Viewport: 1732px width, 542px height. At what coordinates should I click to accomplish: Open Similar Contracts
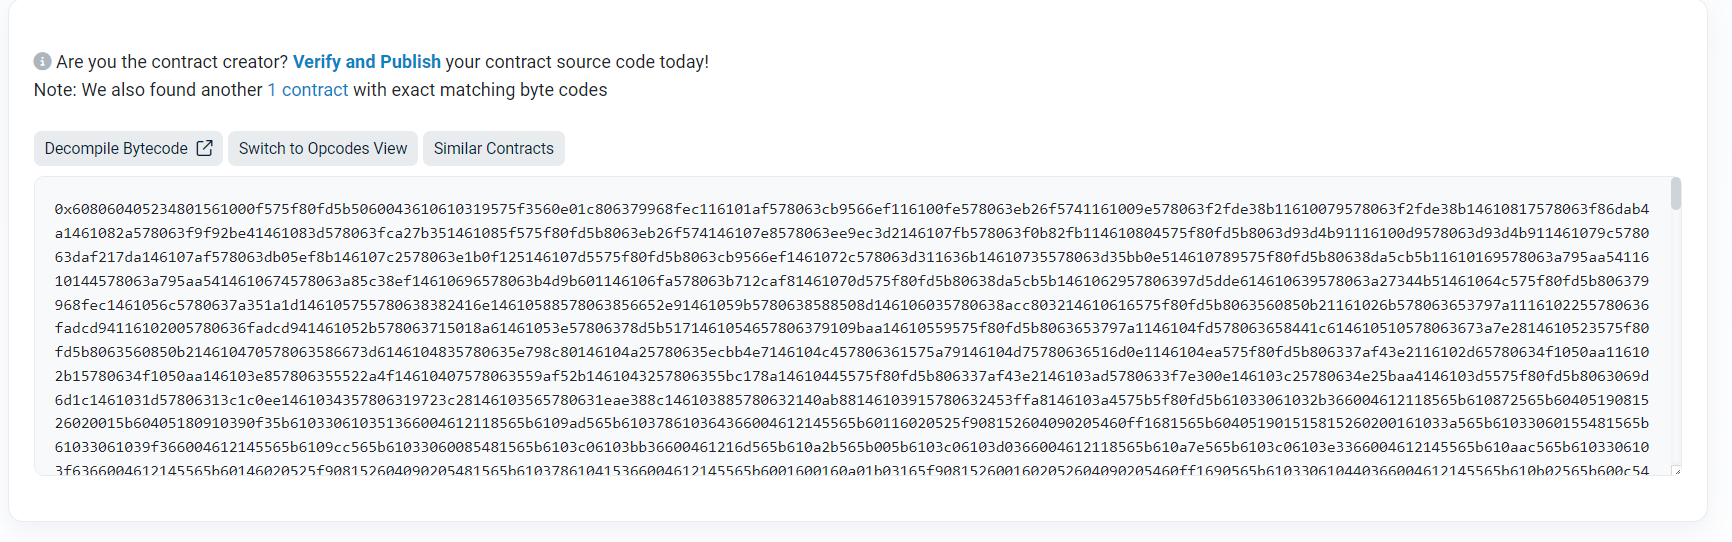coord(493,148)
